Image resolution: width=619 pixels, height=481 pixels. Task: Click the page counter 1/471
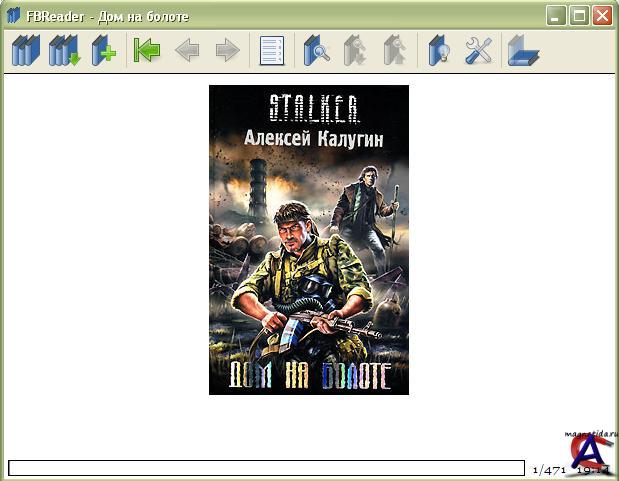coord(549,470)
